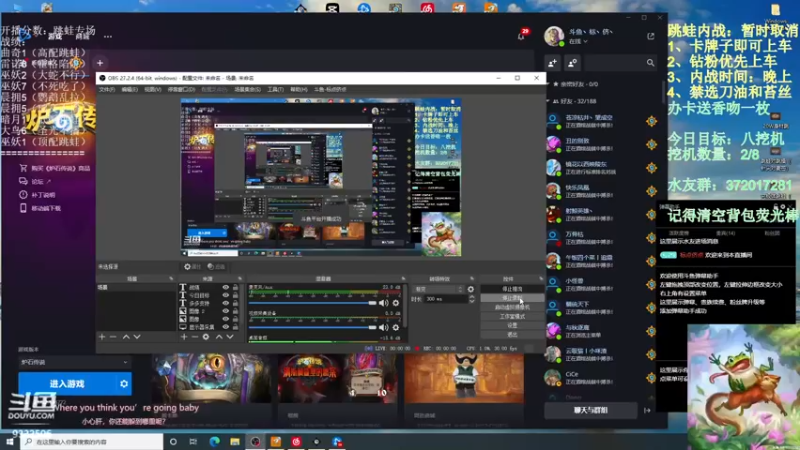Mute microphone/Aux speaker icon in OBS mixer

[384, 303]
